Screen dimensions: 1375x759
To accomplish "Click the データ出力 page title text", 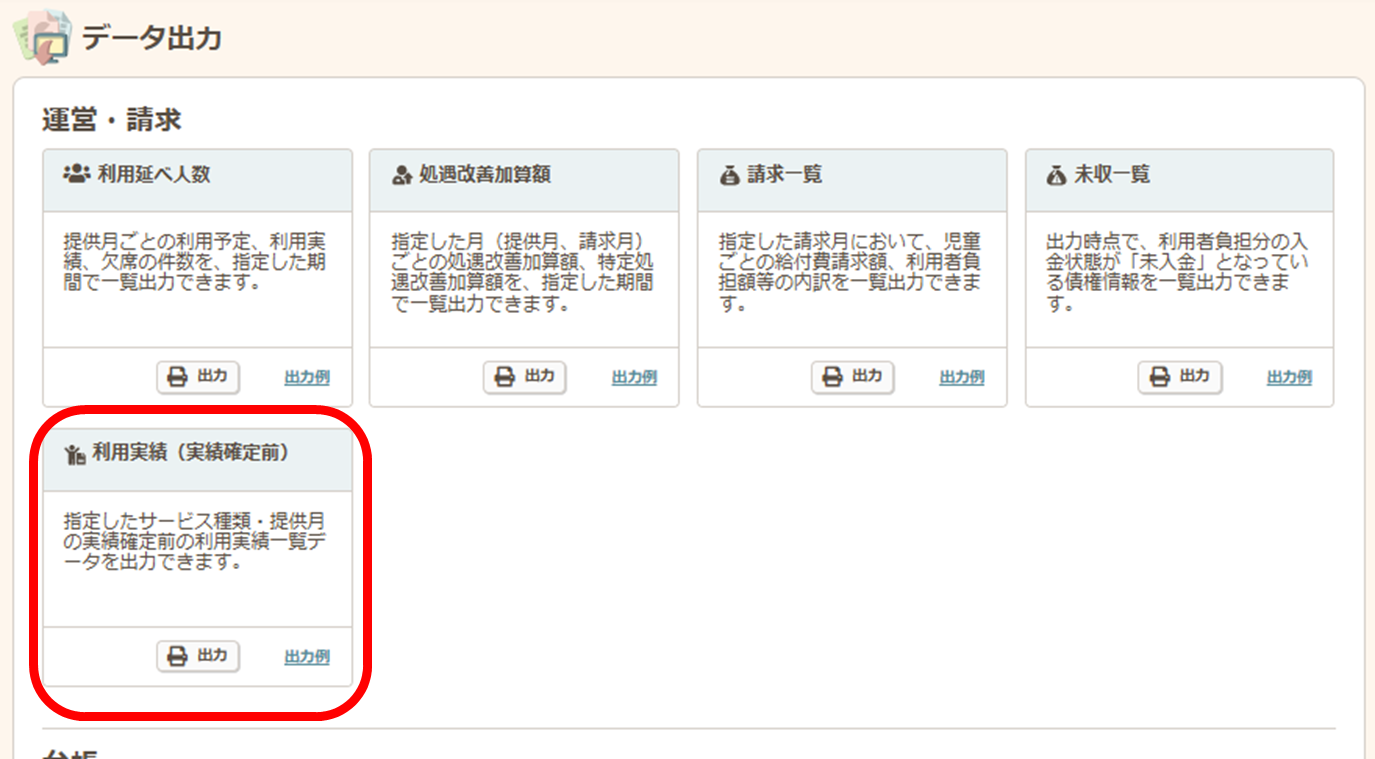I will pos(151,38).
